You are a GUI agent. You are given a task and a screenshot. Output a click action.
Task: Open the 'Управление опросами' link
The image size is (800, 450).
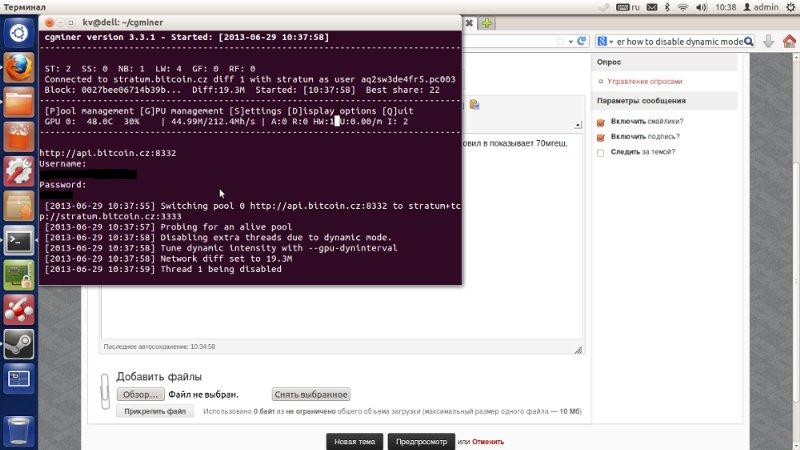pyautogui.click(x=646, y=81)
